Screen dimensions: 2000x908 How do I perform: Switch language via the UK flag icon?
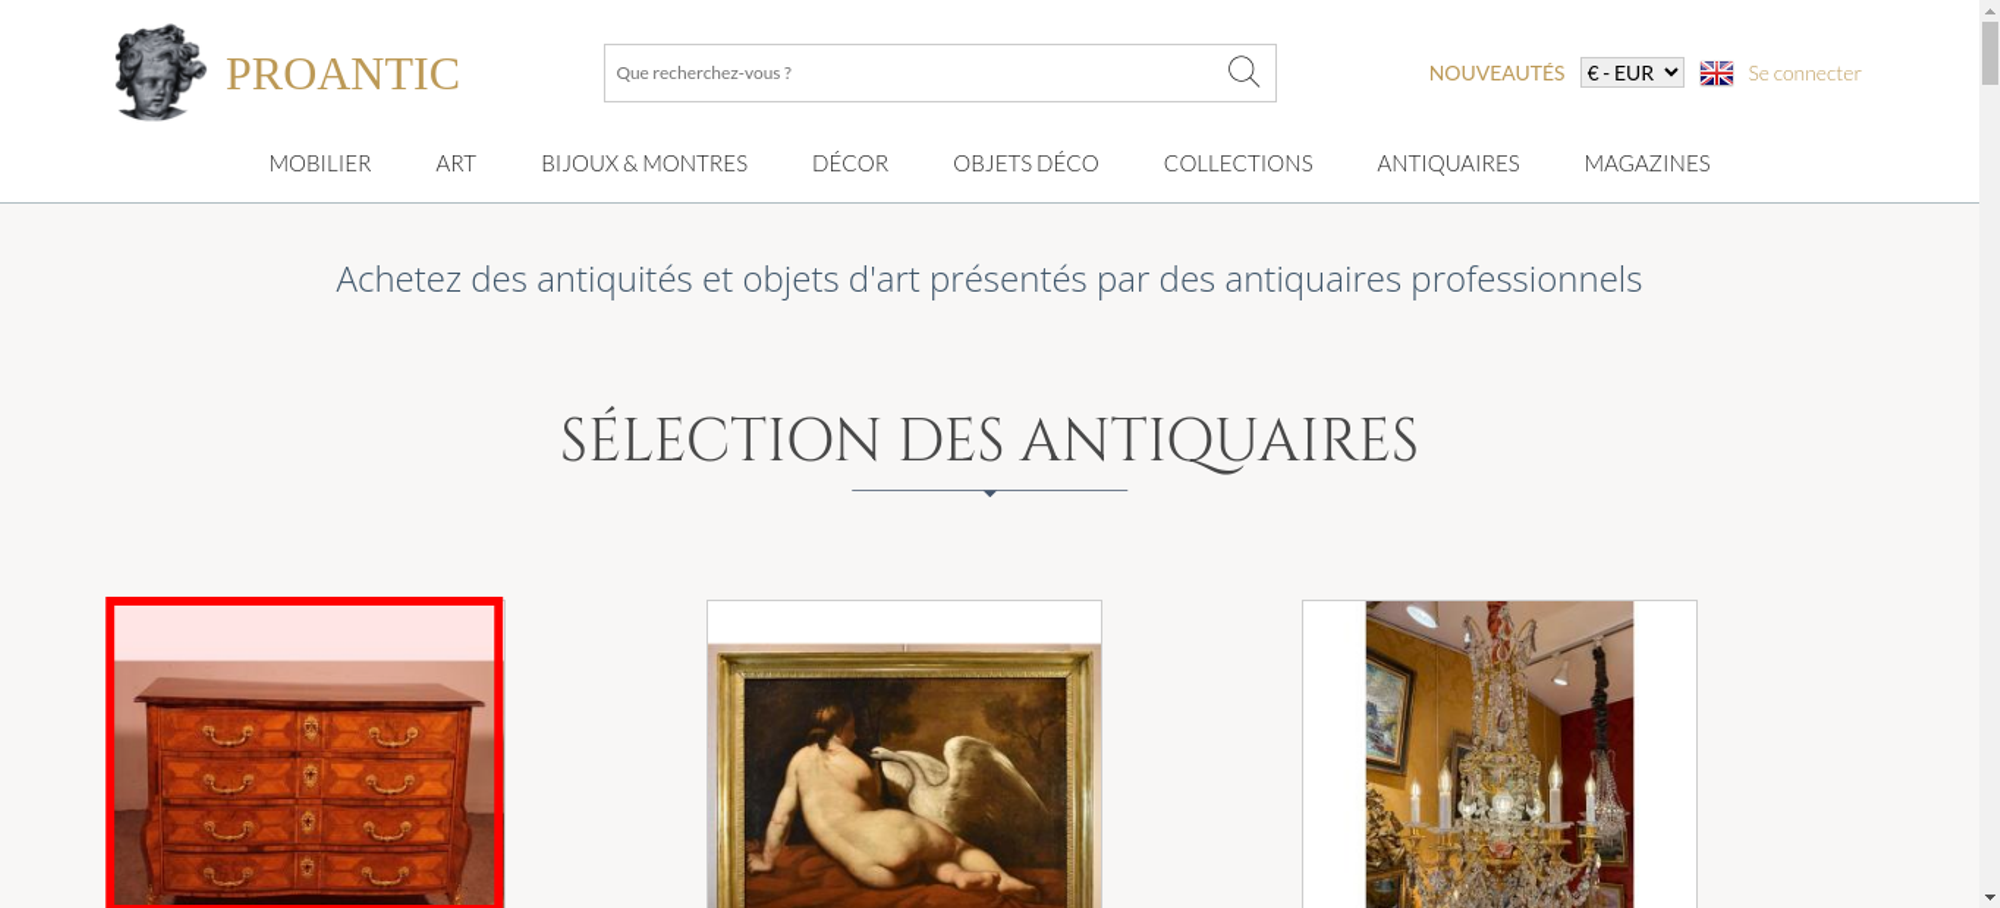tap(1716, 73)
